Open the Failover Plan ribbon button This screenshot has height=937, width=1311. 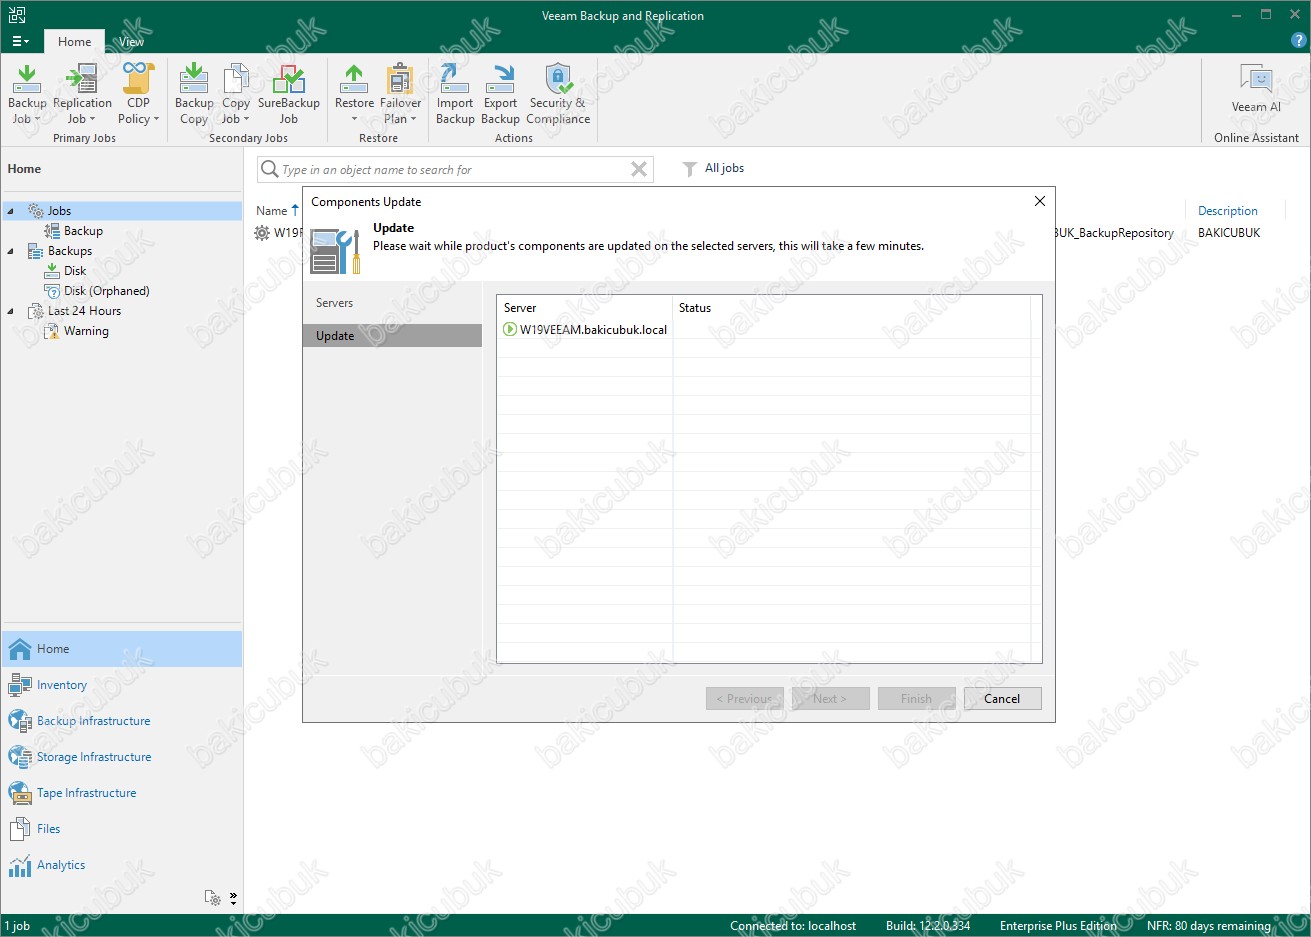400,95
